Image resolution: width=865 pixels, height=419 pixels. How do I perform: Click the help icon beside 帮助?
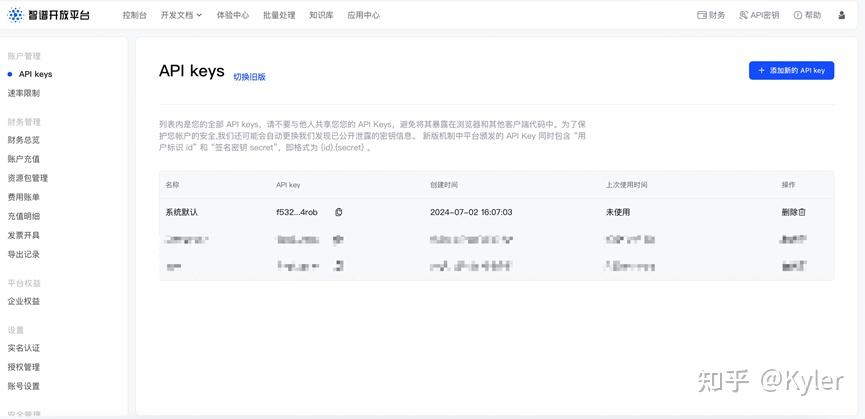798,15
